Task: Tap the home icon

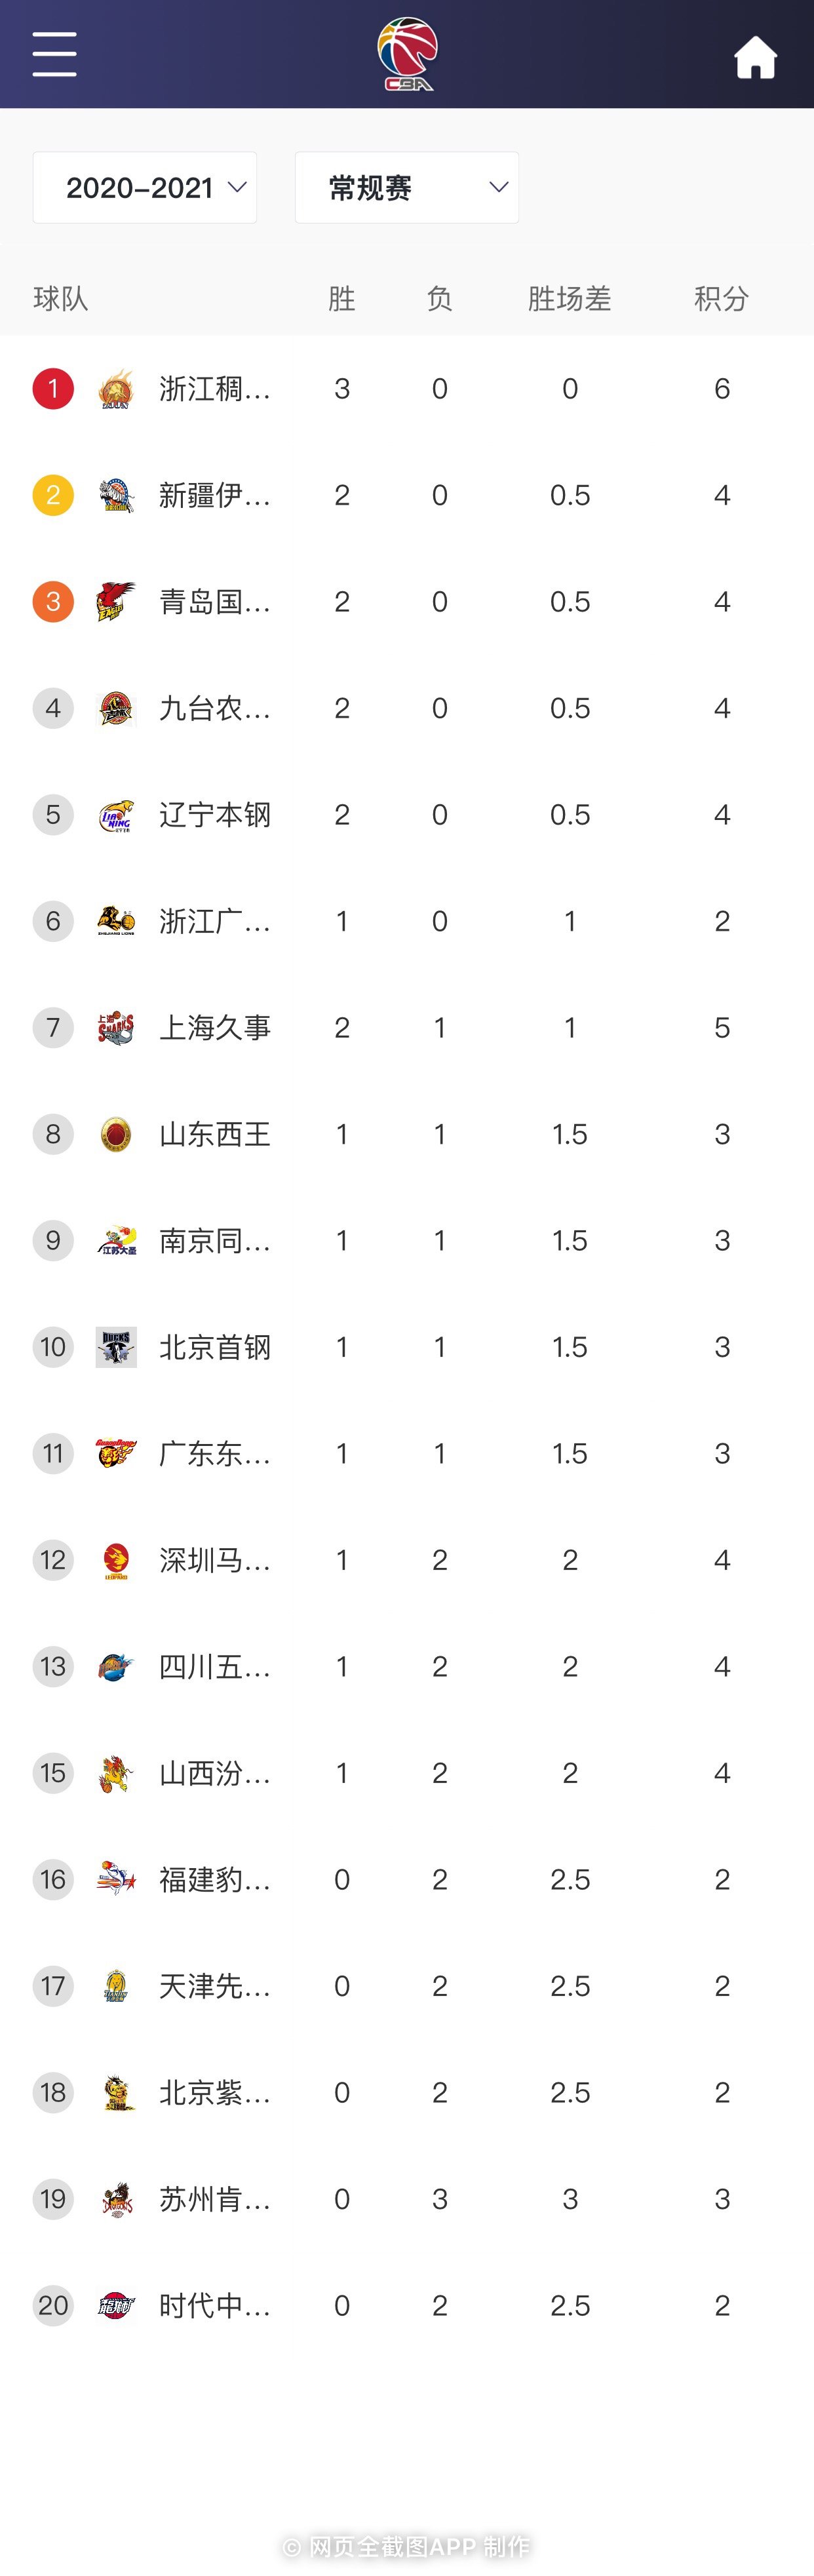Action: 755,57
